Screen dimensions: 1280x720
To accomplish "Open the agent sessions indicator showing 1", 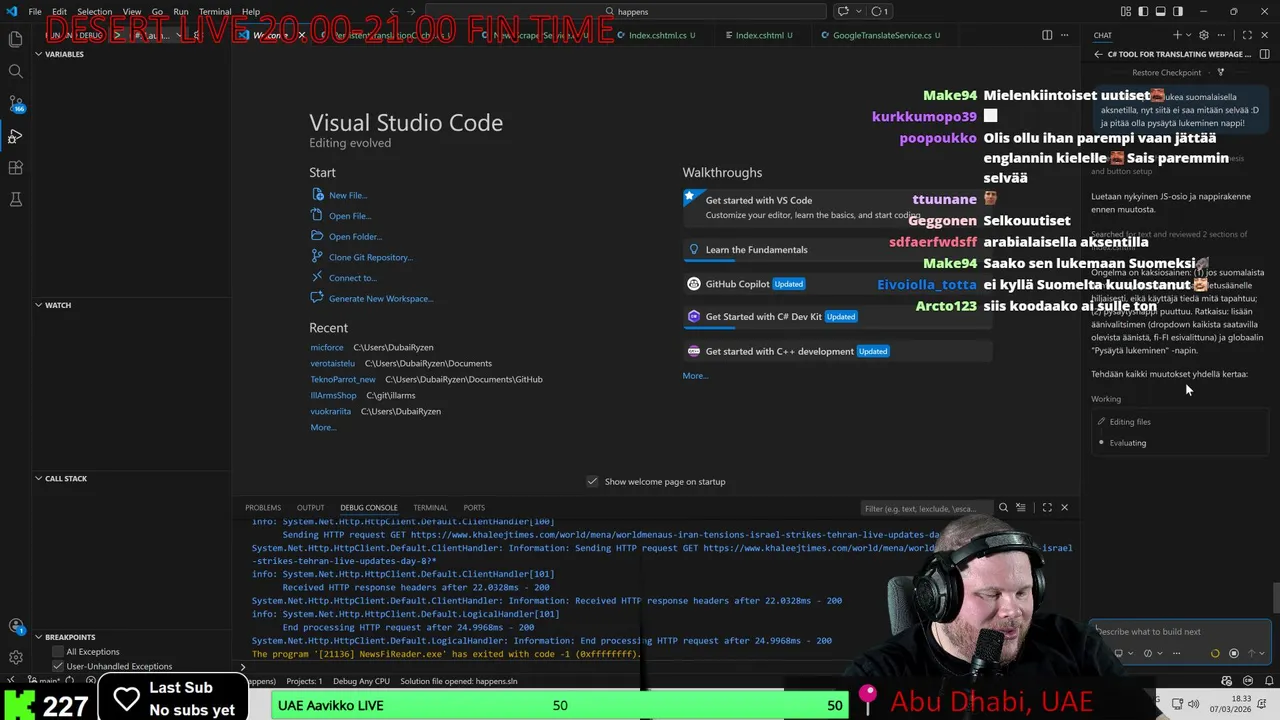I will coord(879,12).
